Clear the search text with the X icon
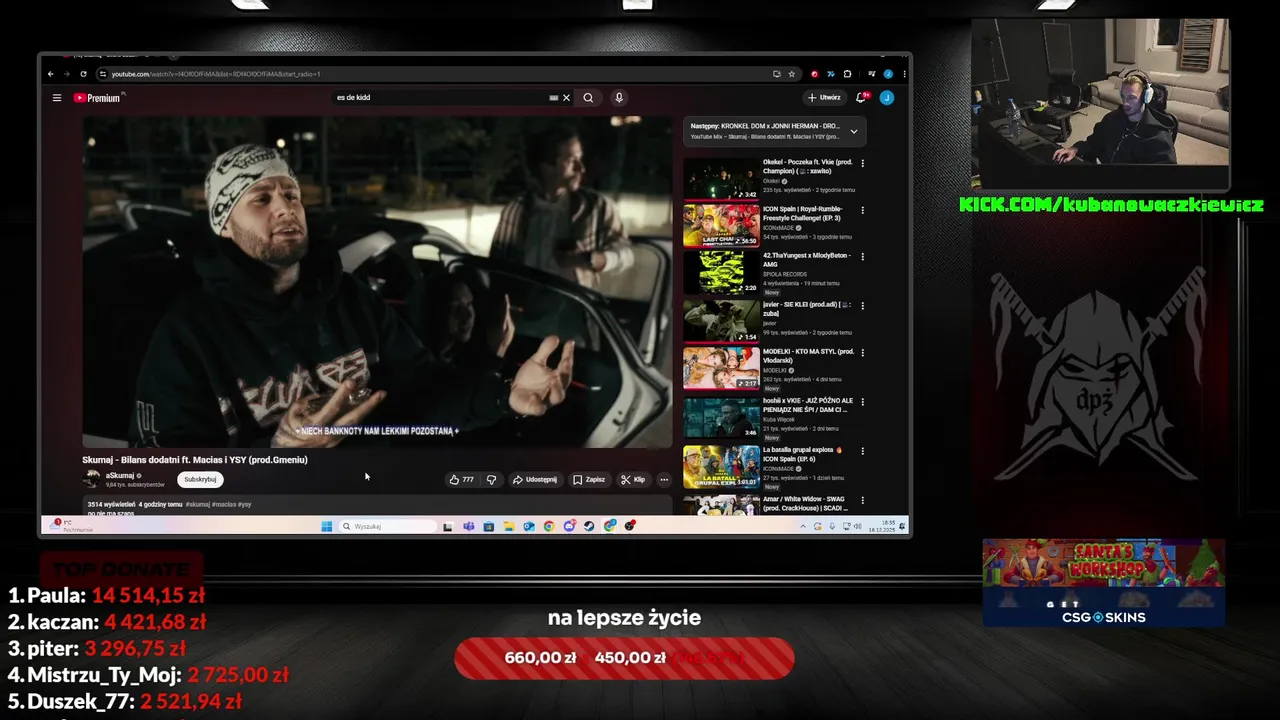Image resolution: width=1280 pixels, height=720 pixels. 566,98
